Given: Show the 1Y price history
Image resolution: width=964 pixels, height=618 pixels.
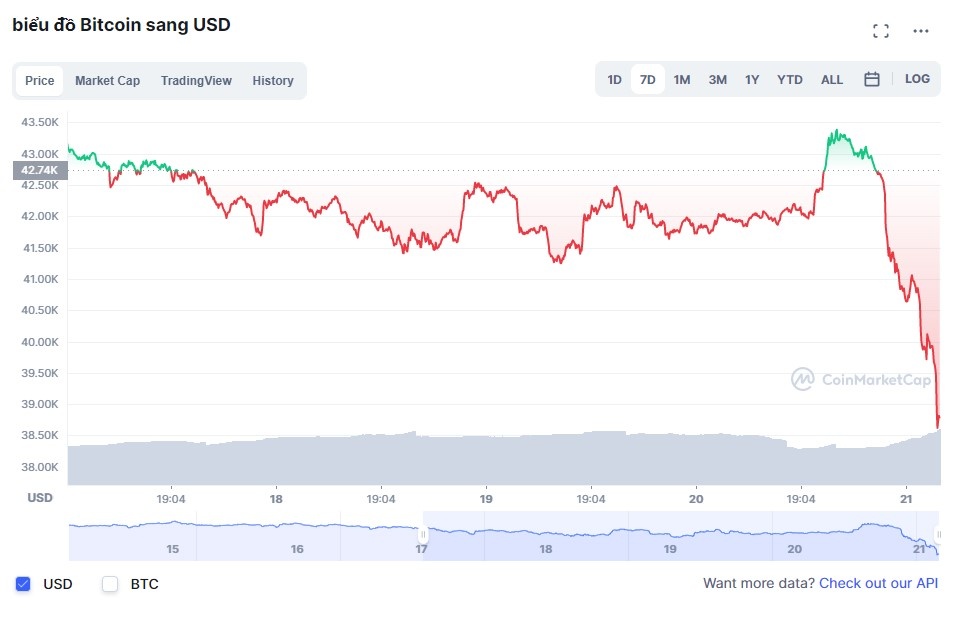Looking at the screenshot, I should pyautogui.click(x=752, y=79).
